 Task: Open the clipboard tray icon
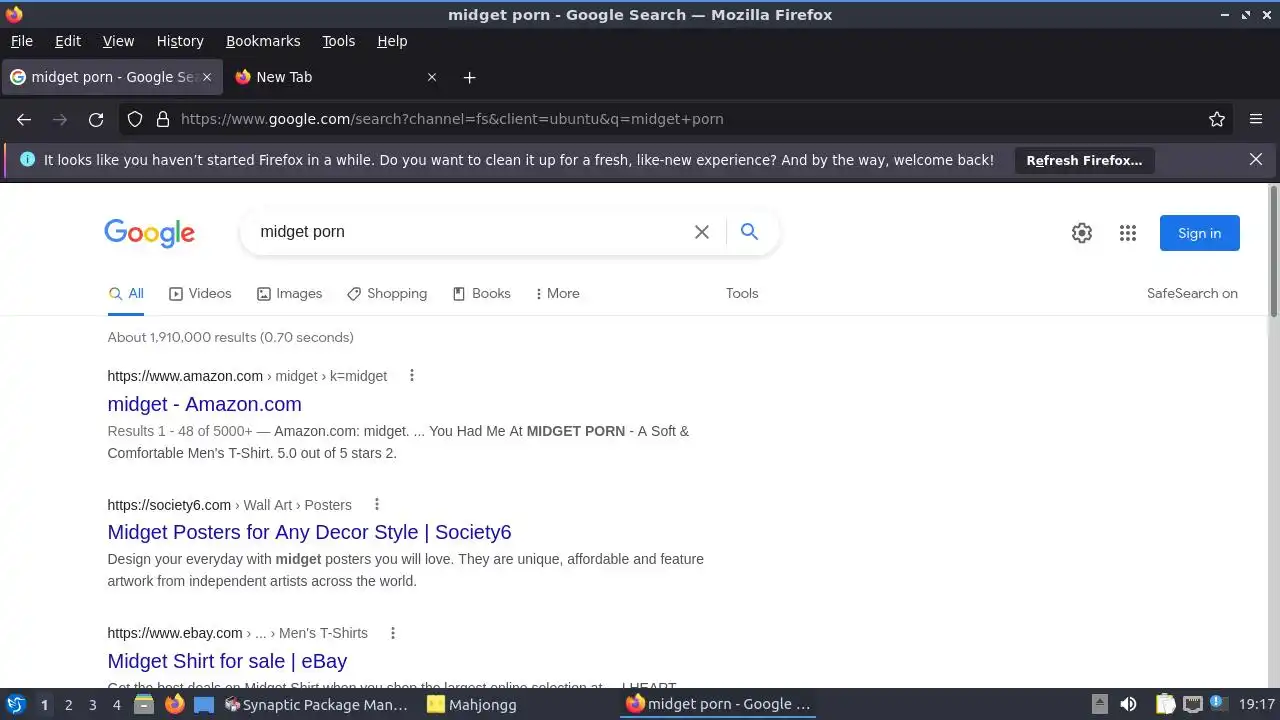point(1165,704)
